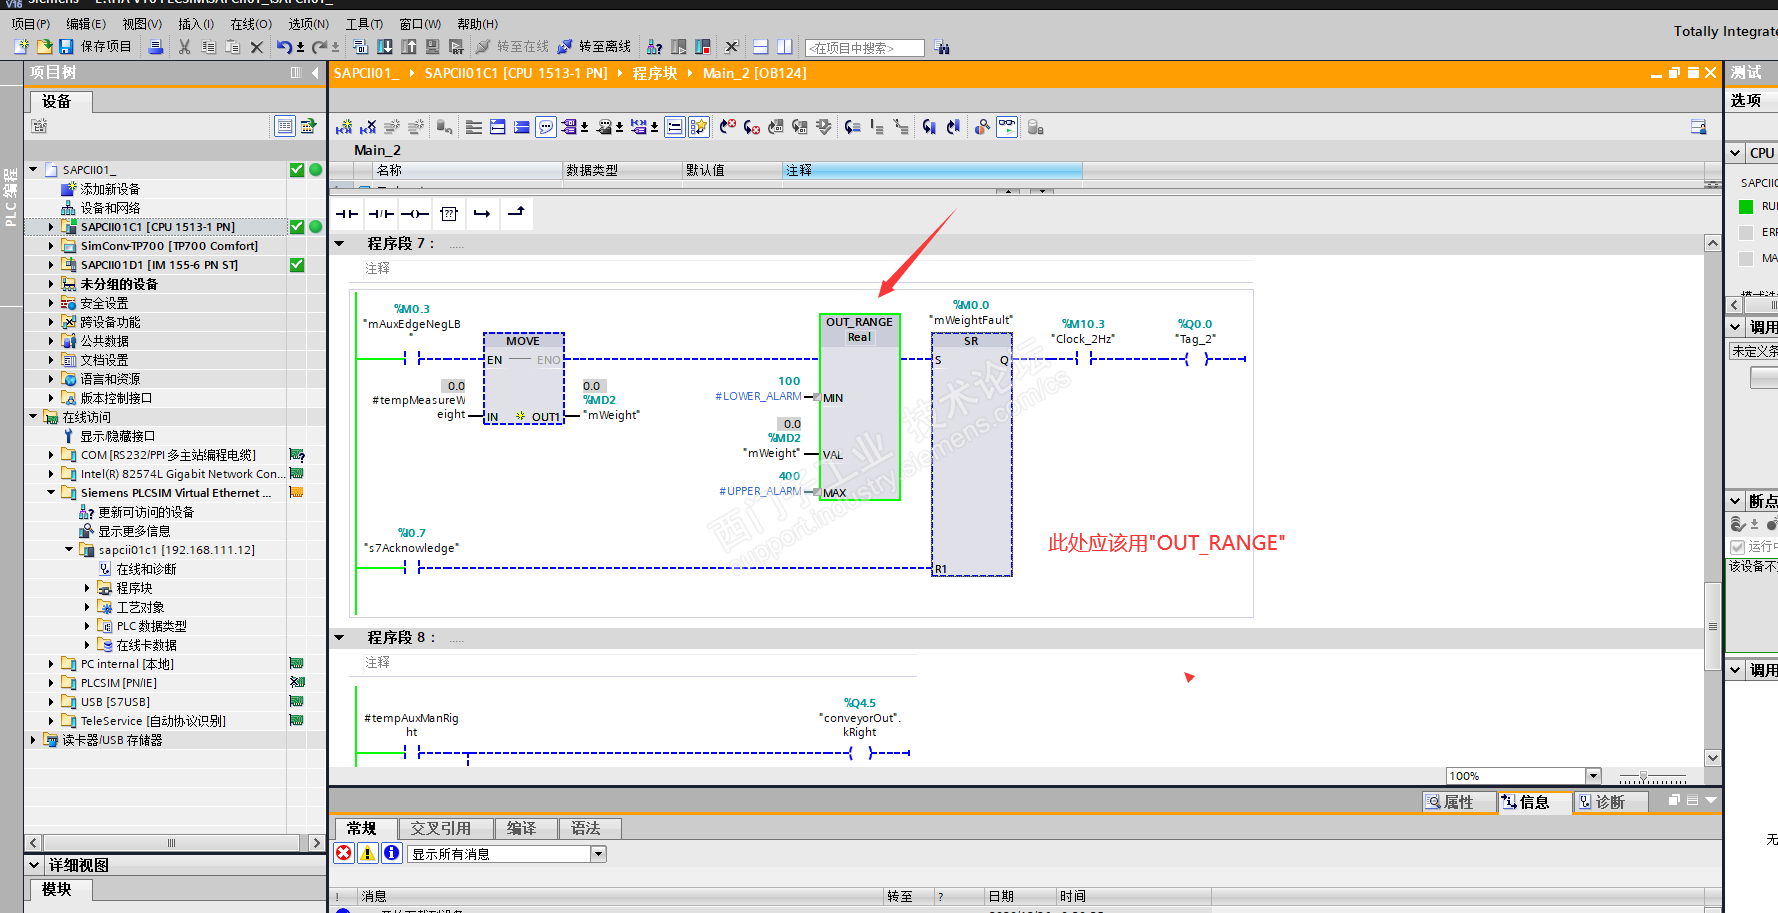
Task: Expand the SAPCII01C1 [CPU 1513-1 PN] node
Action: coord(51,227)
